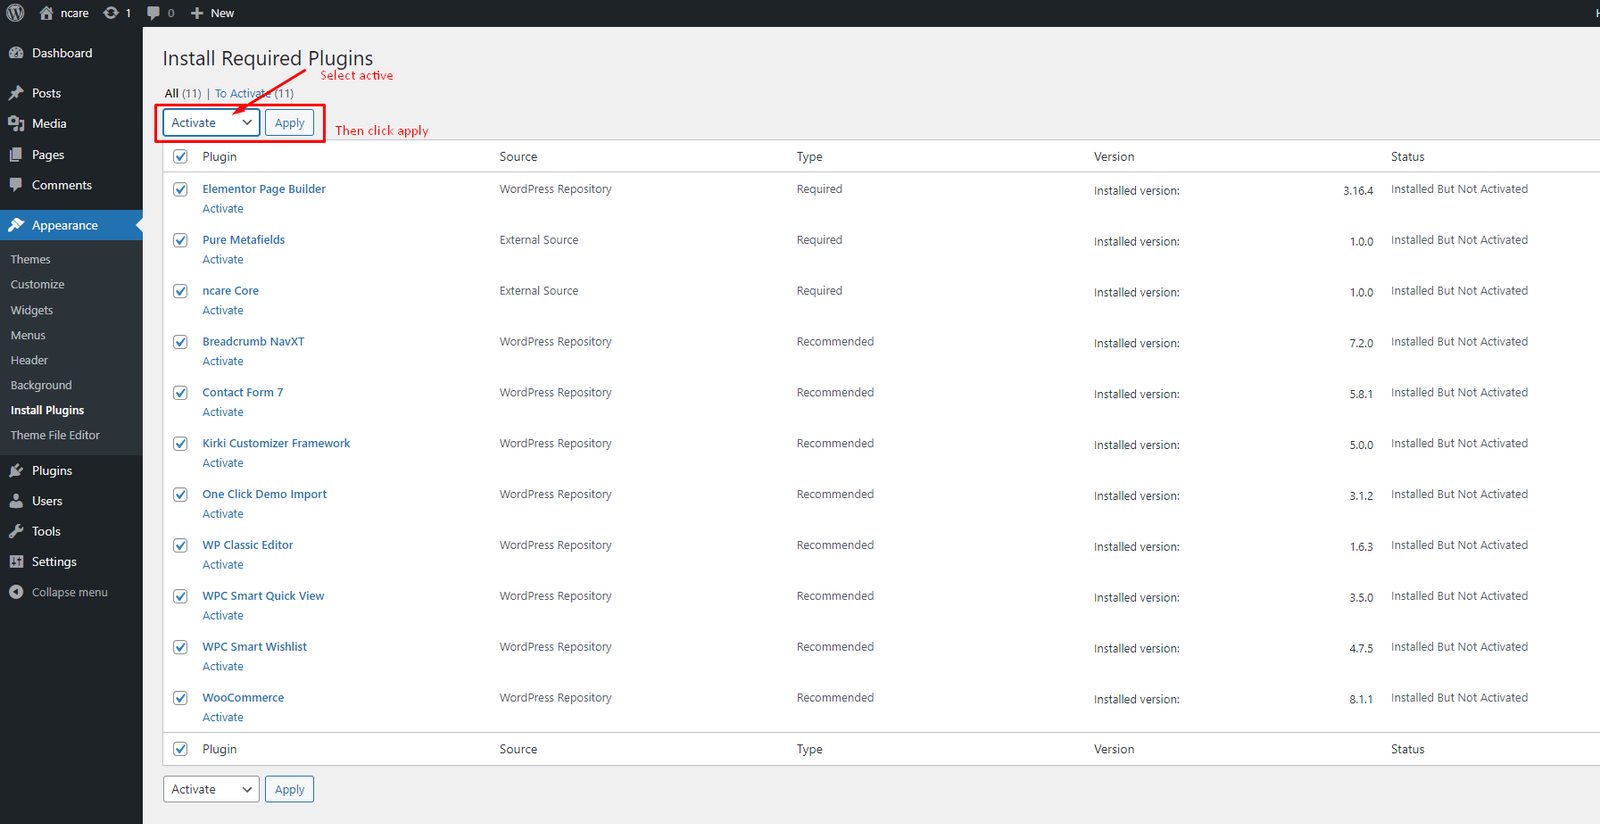This screenshot has width=1600, height=824.
Task: Open Themes submenu item
Action: pos(30,259)
